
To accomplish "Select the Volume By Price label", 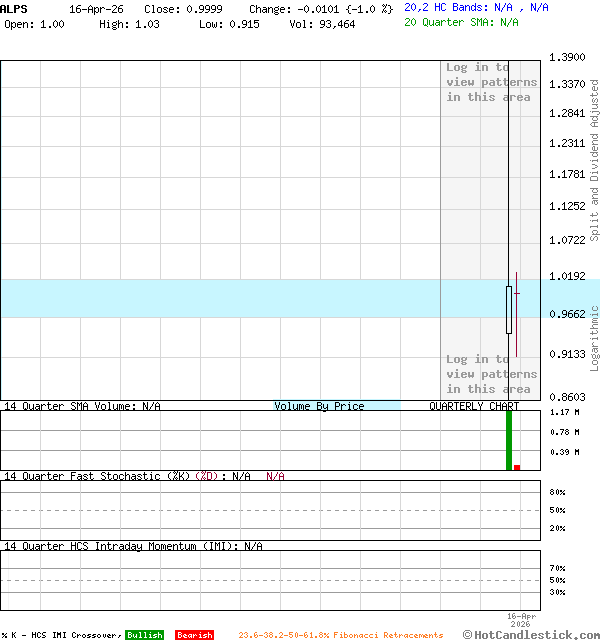I will point(319,406).
